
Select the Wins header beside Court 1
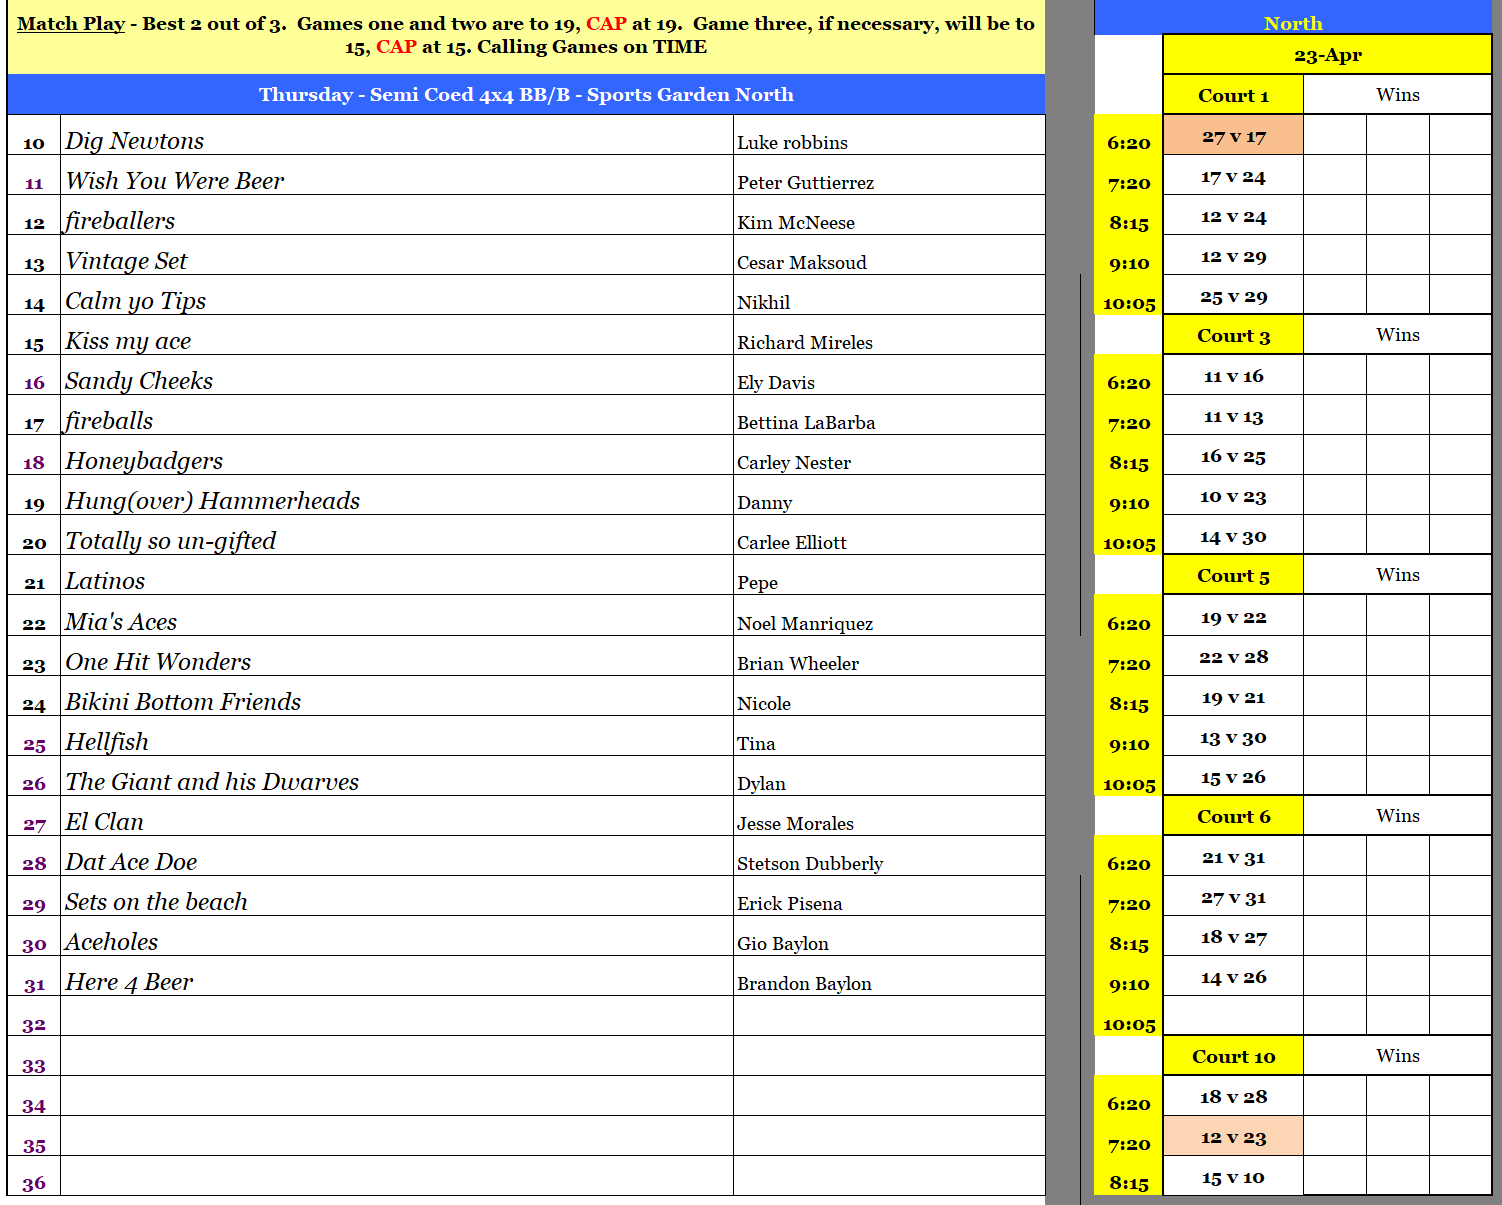click(1396, 95)
